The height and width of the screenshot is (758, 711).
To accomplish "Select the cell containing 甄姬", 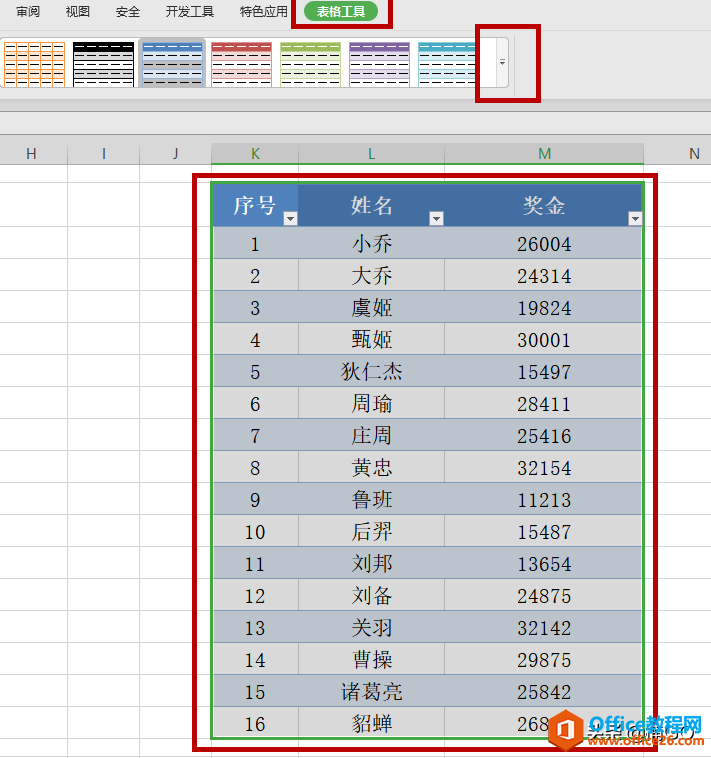I will (371, 339).
